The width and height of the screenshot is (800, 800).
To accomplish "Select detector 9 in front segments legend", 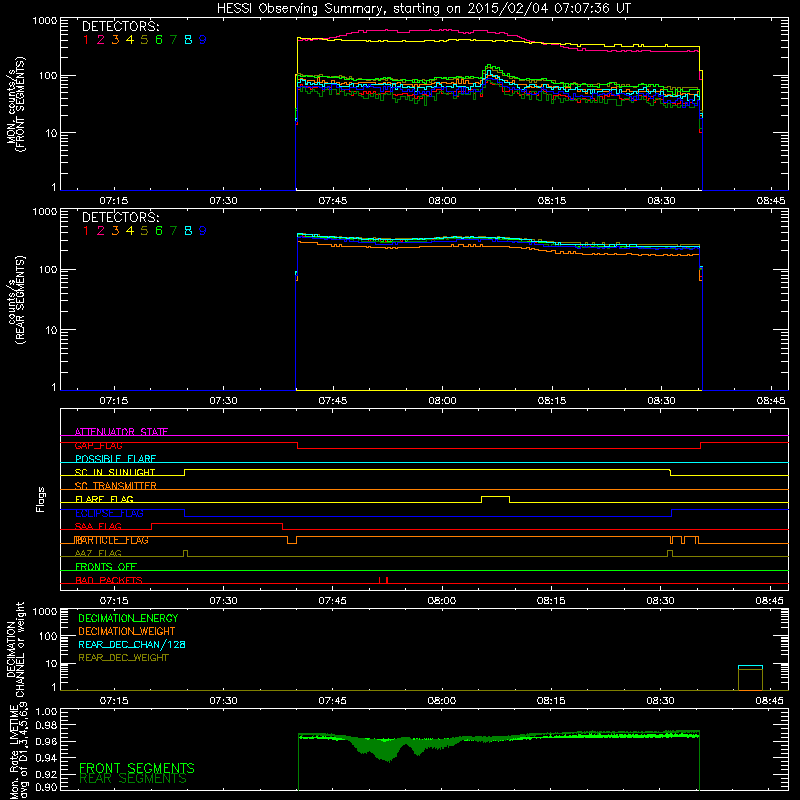I will click(x=203, y=40).
